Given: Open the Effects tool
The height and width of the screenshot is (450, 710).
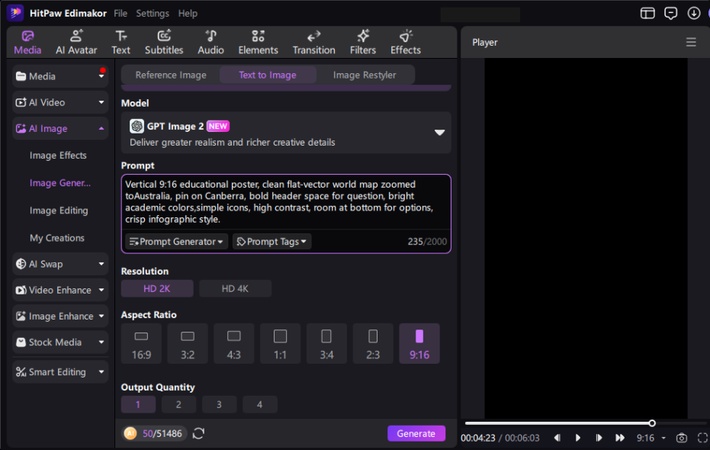Looking at the screenshot, I should point(406,42).
